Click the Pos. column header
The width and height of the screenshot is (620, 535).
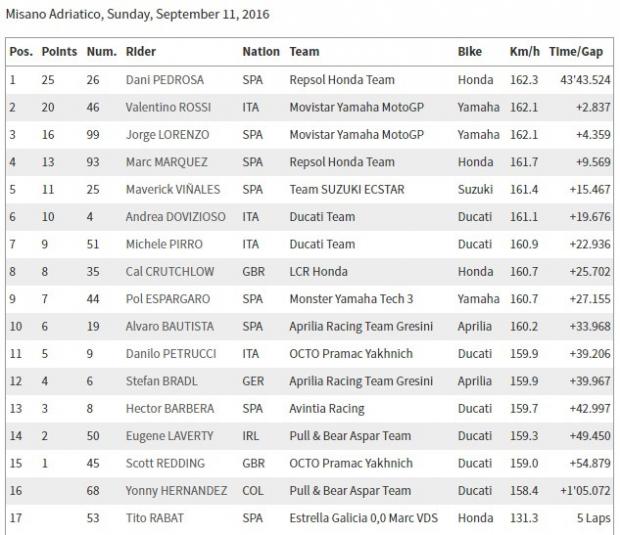coord(20,52)
